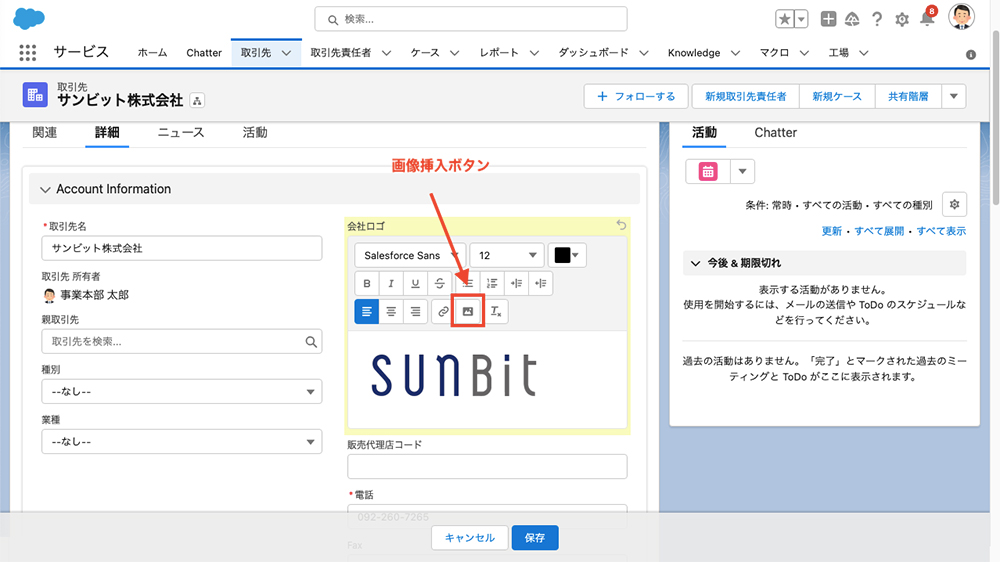
Task: Click the pink calendar new event icon
Action: click(708, 171)
